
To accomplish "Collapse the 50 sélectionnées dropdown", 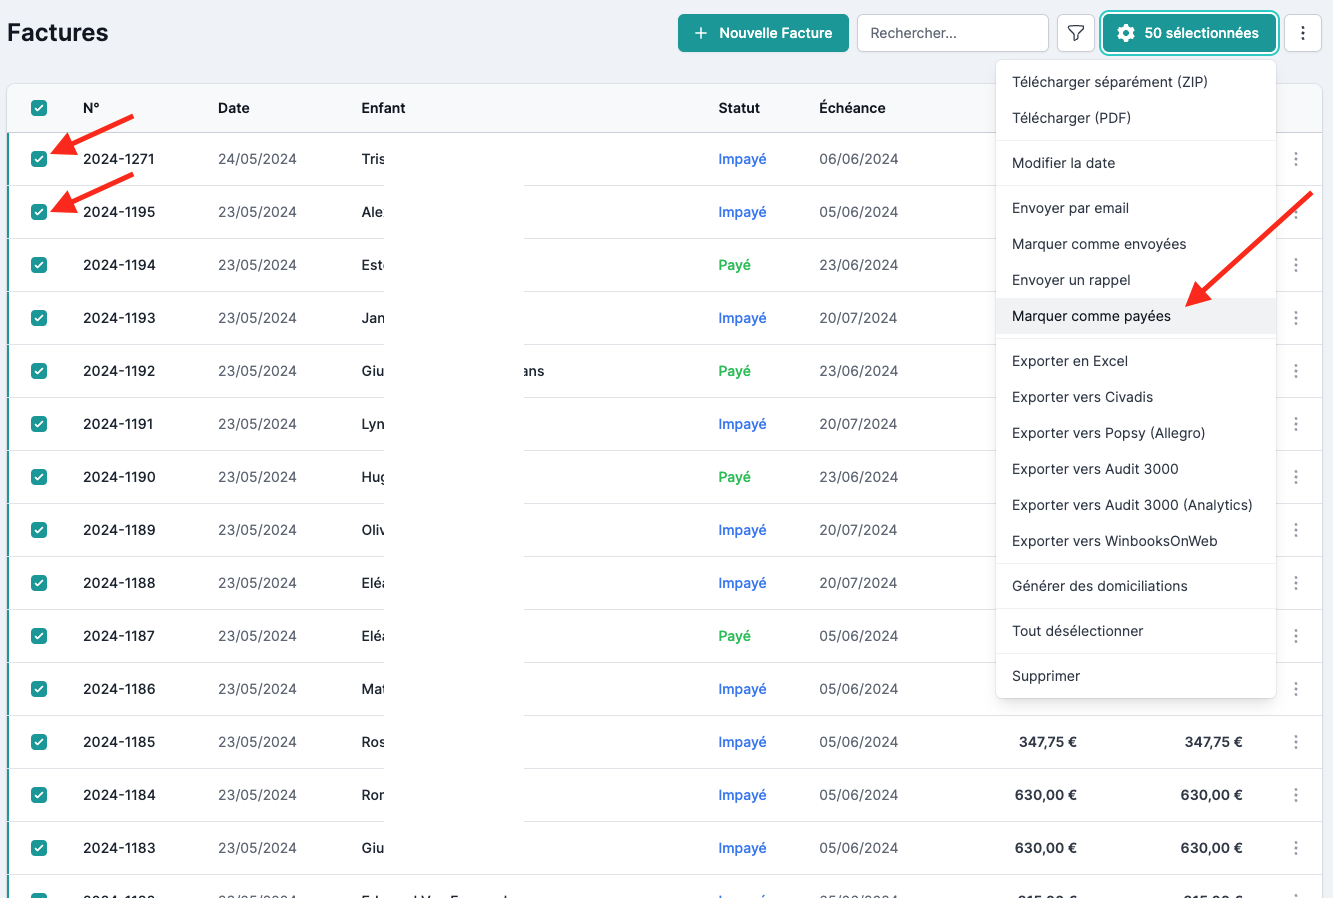I will (x=1188, y=33).
